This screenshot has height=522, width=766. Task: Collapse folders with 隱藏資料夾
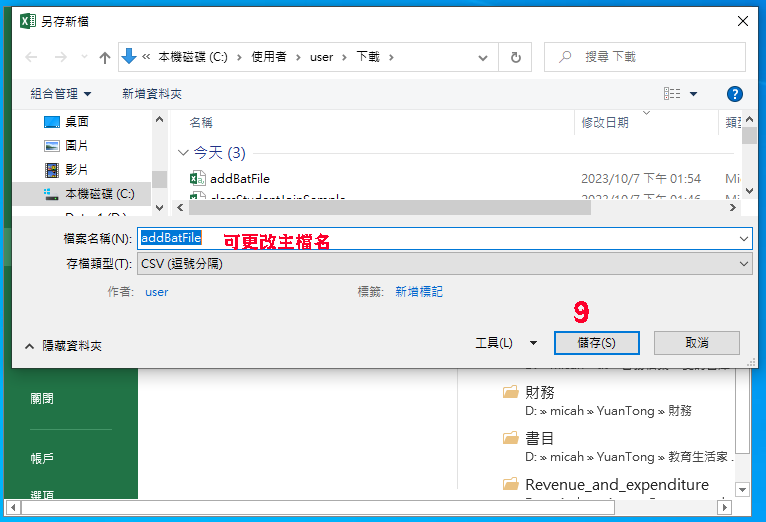(x=64, y=346)
